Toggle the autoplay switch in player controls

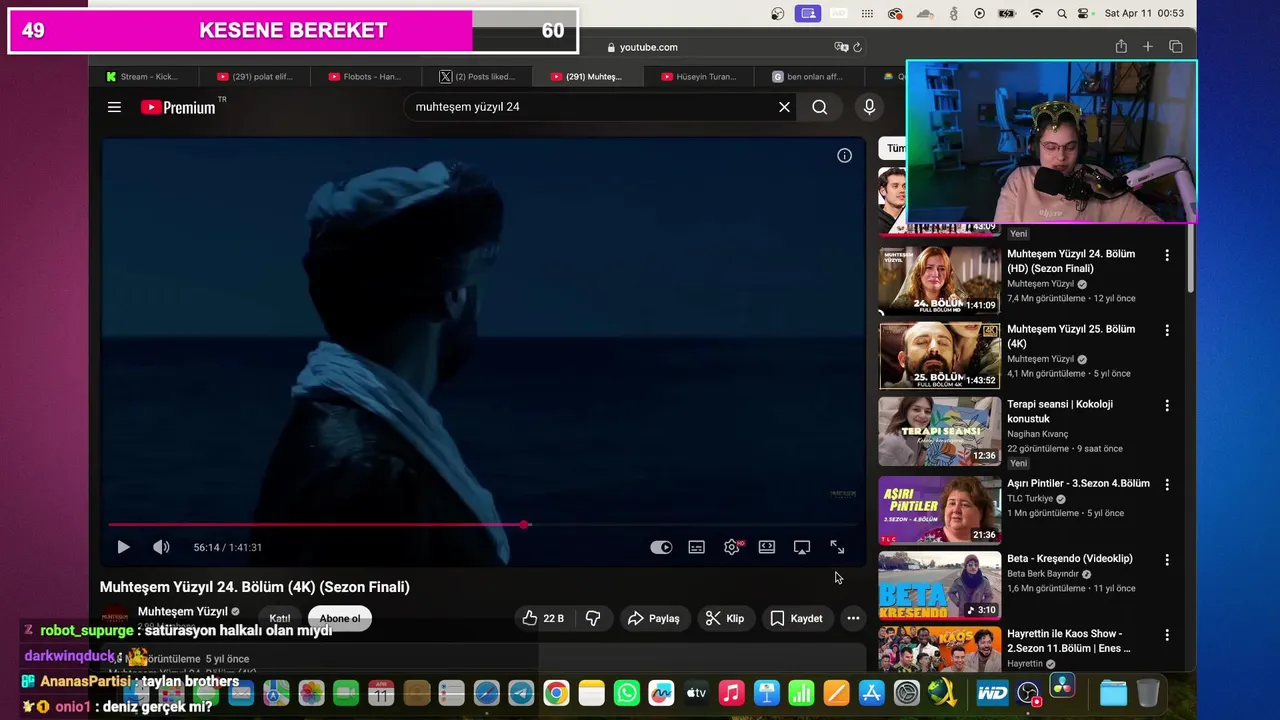pos(661,547)
